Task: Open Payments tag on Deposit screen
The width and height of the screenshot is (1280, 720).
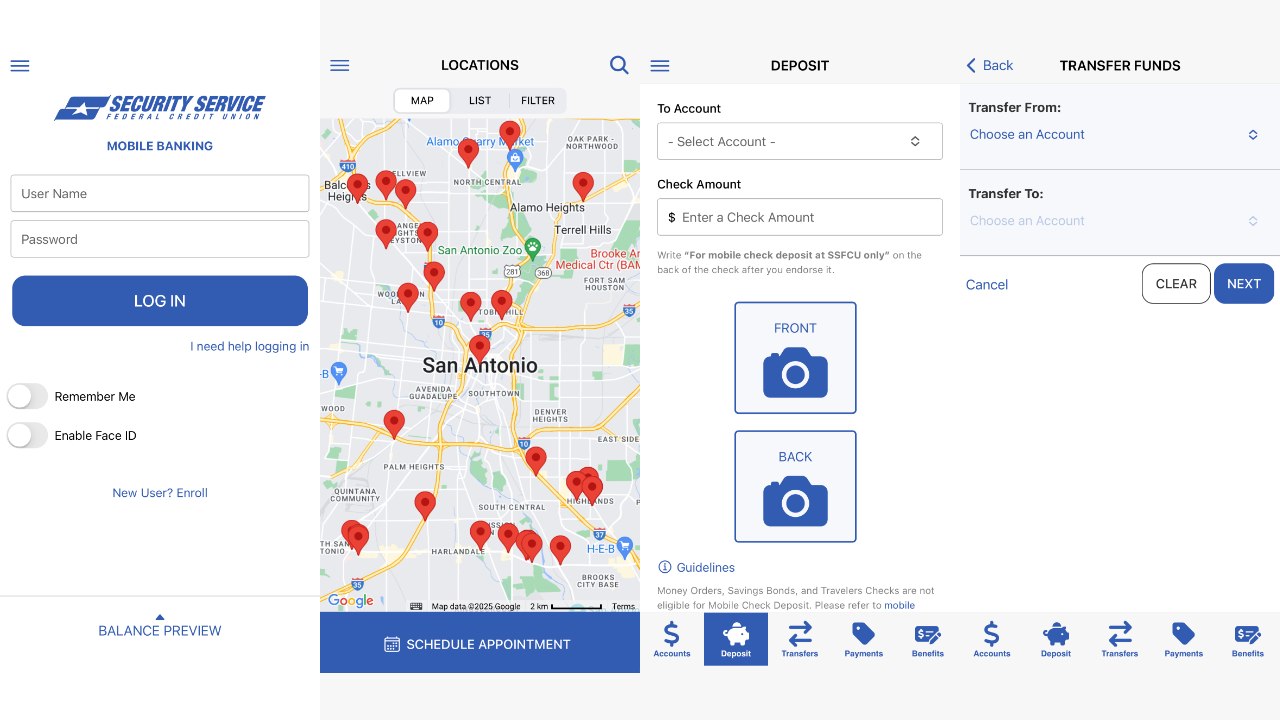Action: (x=864, y=639)
